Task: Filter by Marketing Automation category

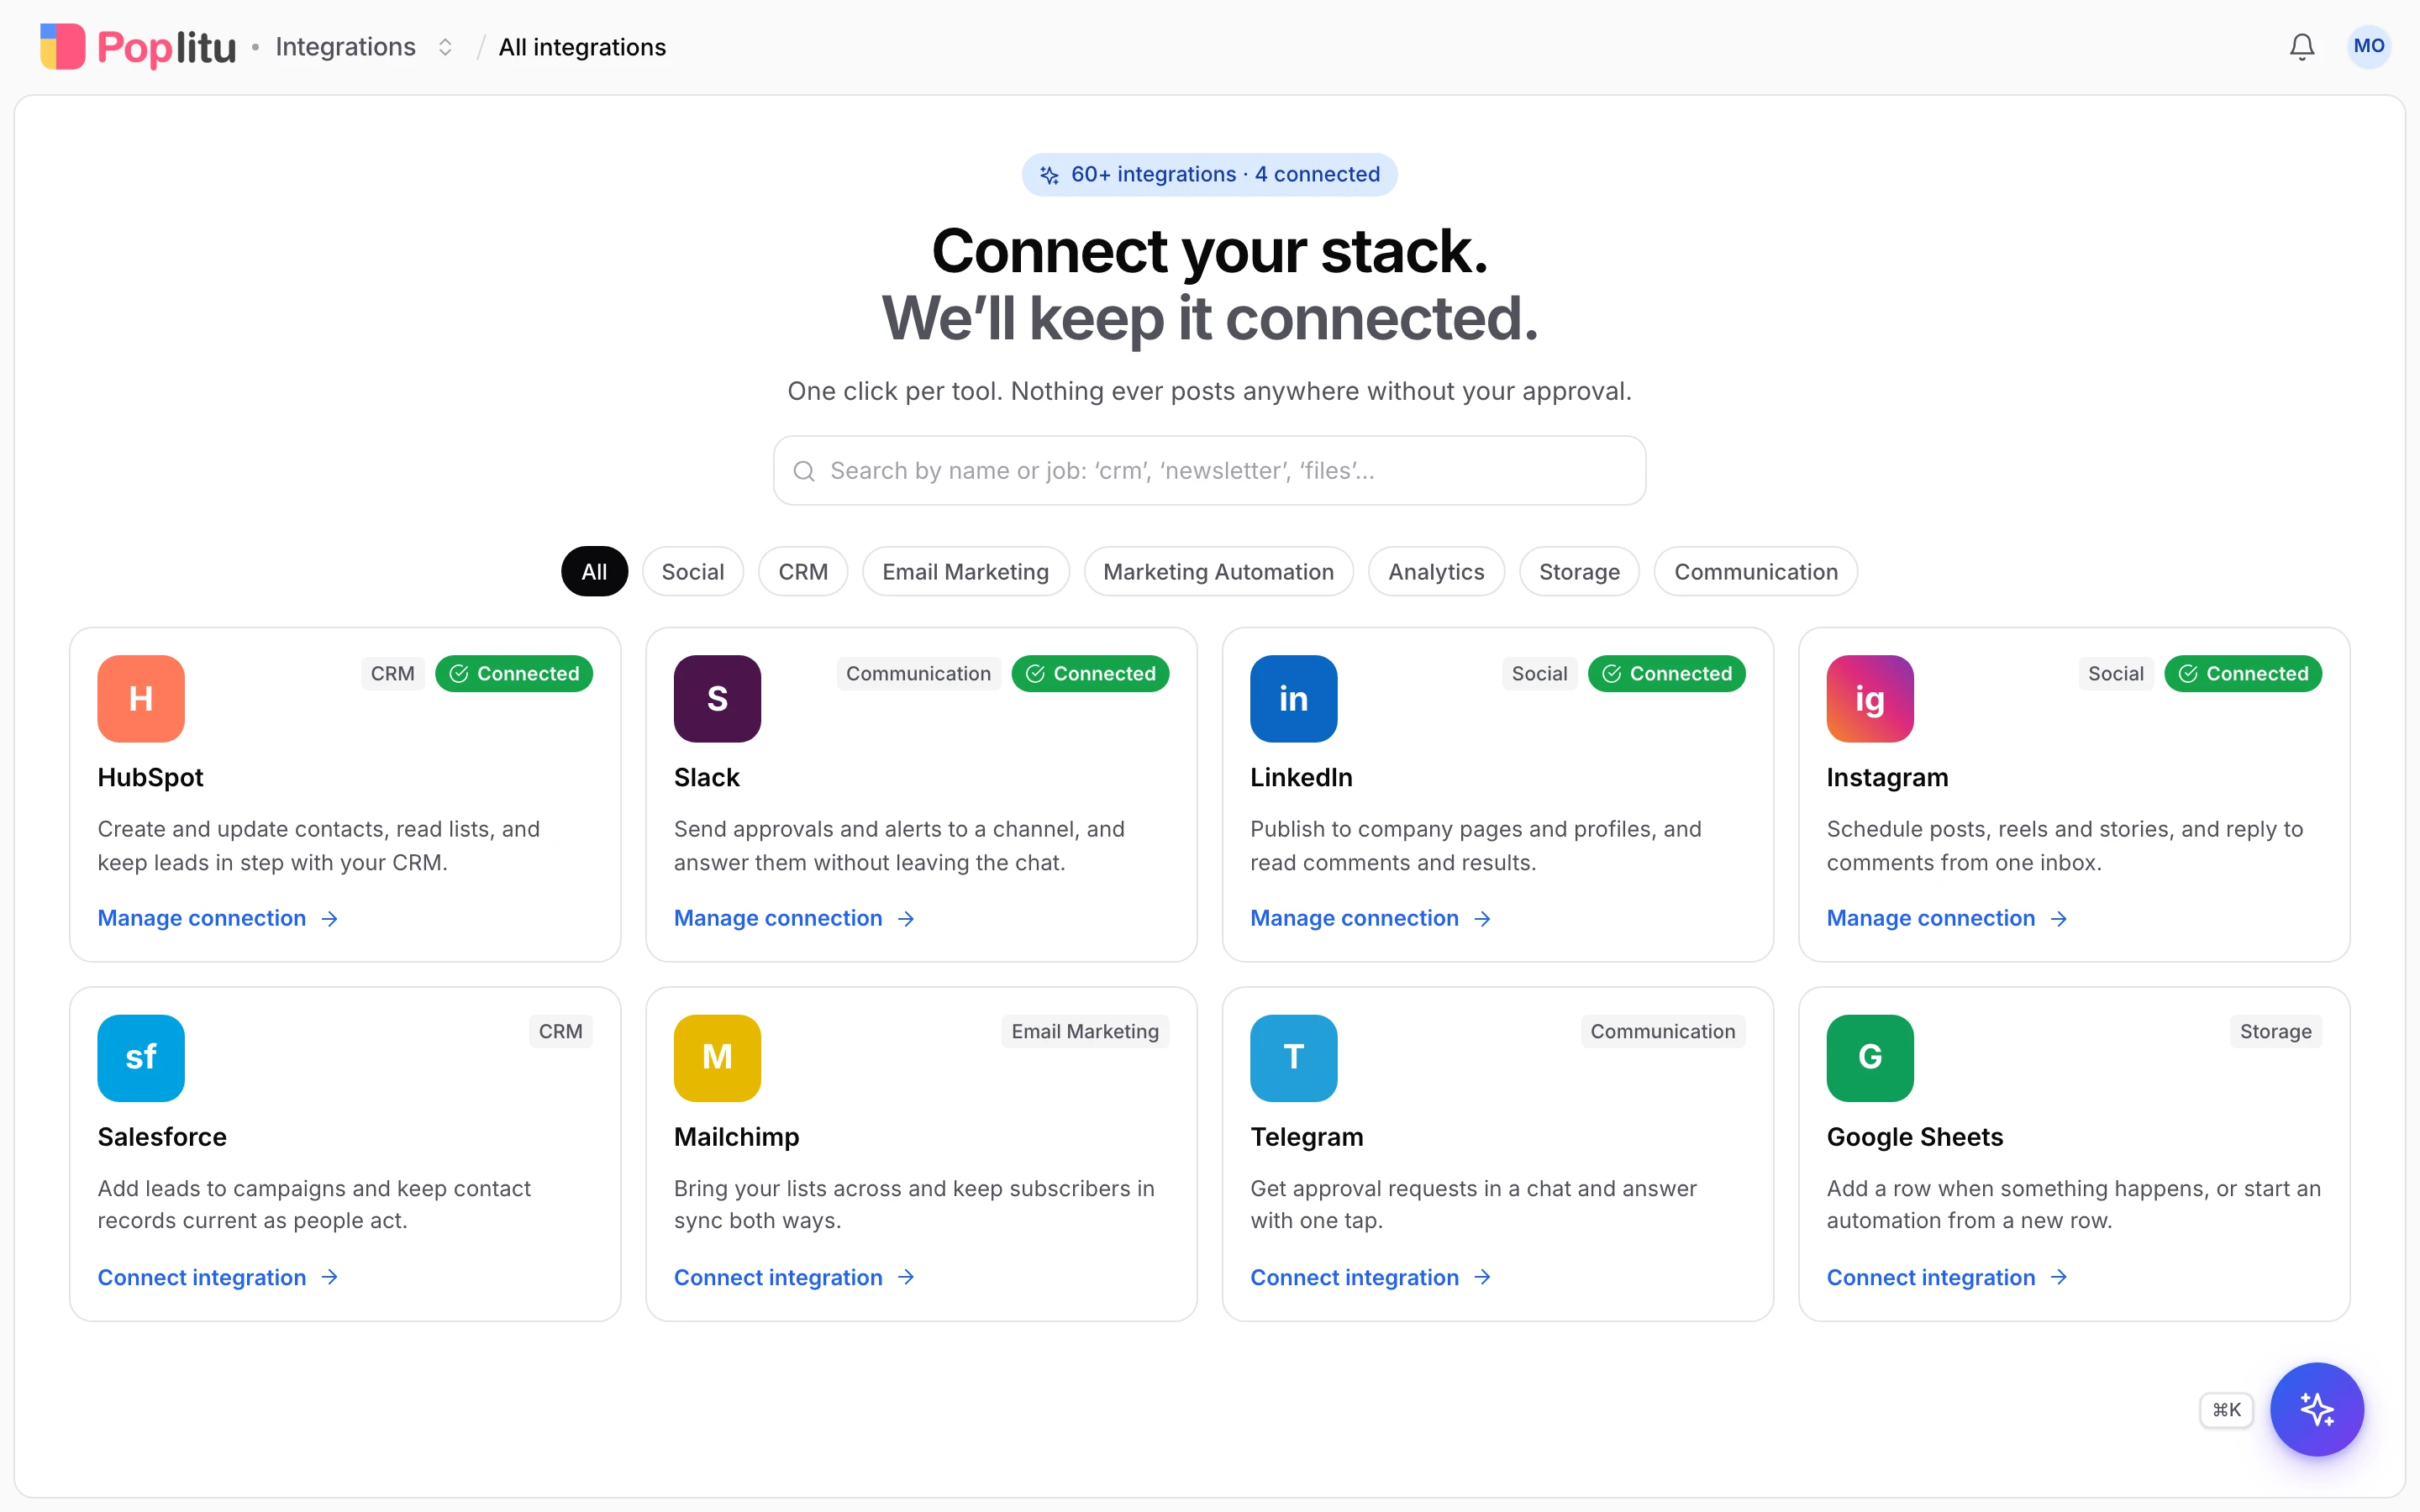Action: click(x=1218, y=572)
